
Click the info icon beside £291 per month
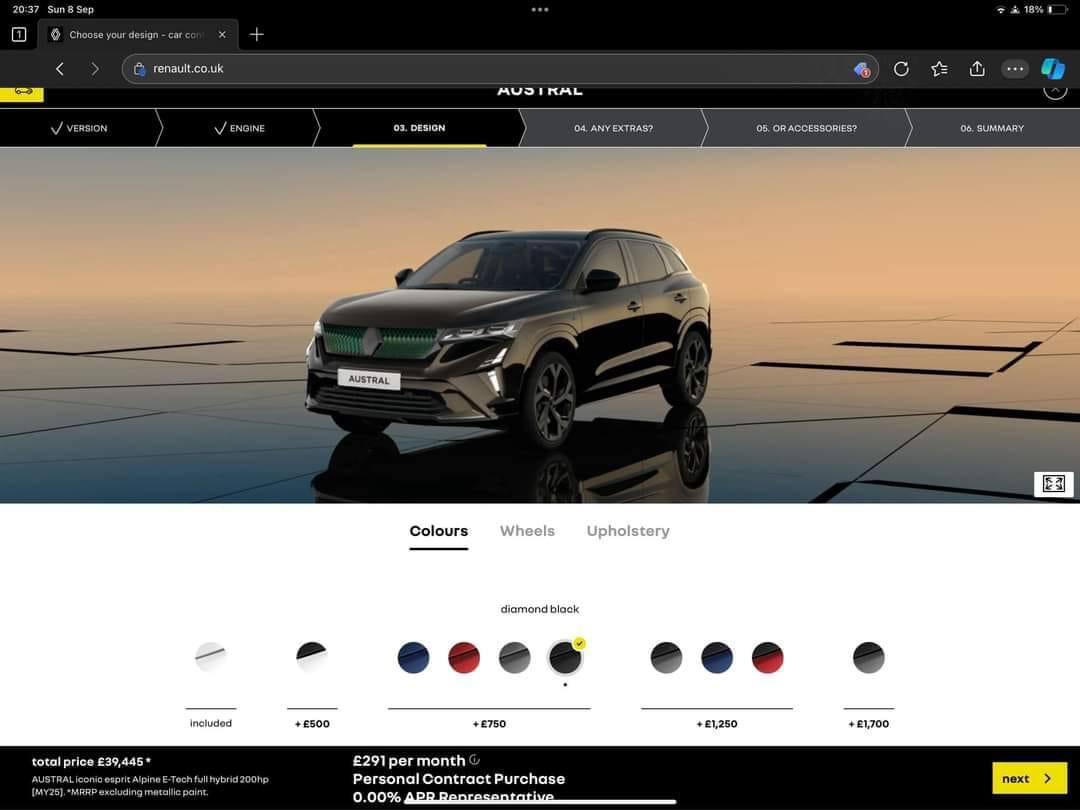point(474,760)
